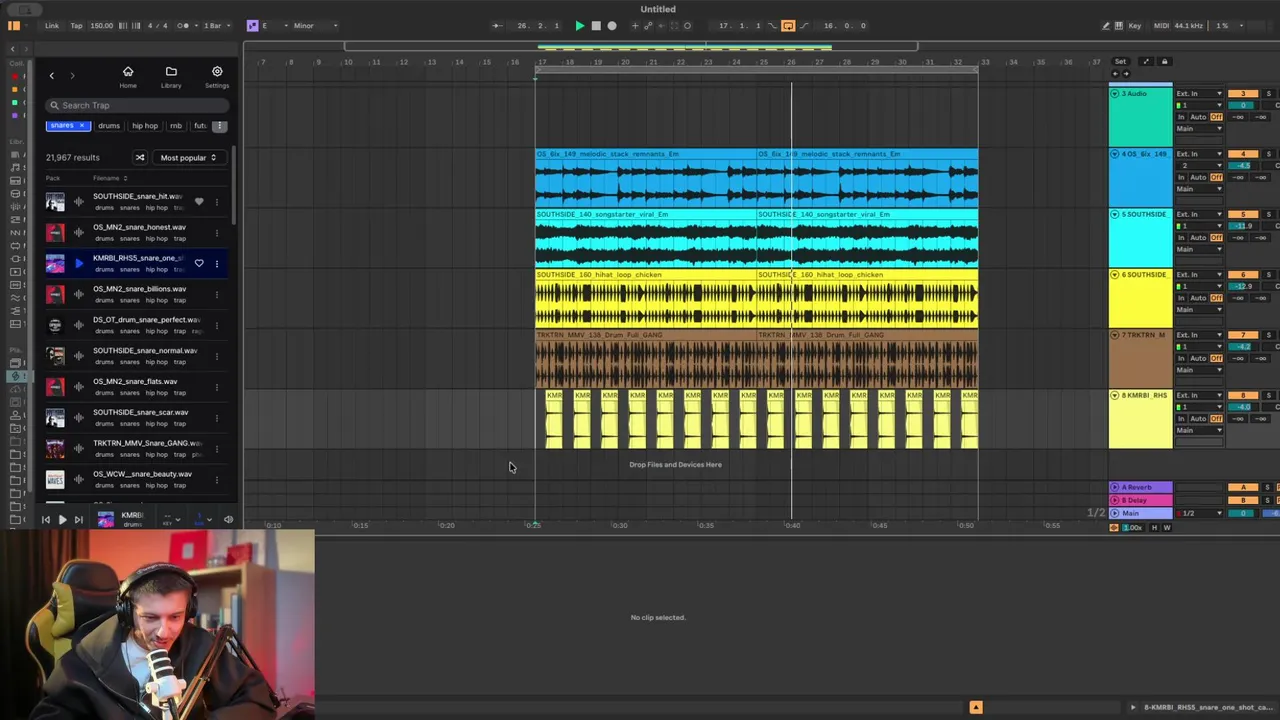Solo the 4 OS_6ix_149 track
This screenshot has width=1280, height=720.
[1269, 154]
